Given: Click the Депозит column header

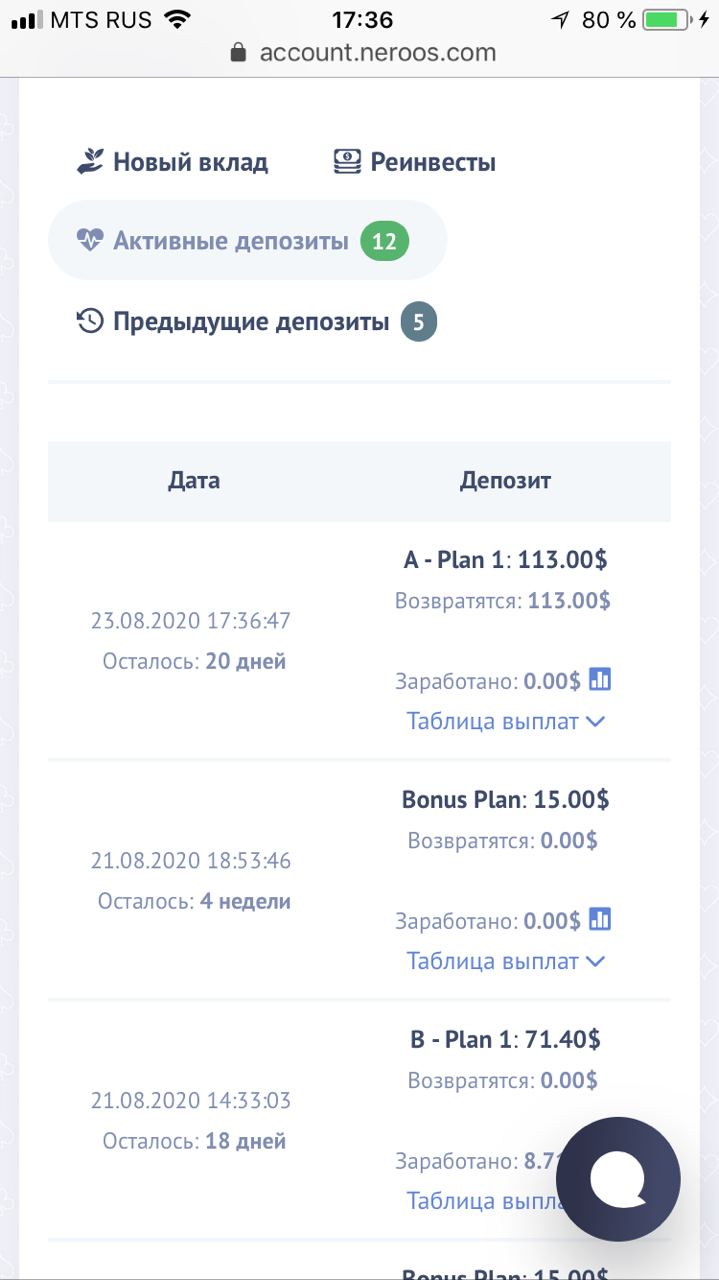Looking at the screenshot, I should pyautogui.click(x=505, y=481).
